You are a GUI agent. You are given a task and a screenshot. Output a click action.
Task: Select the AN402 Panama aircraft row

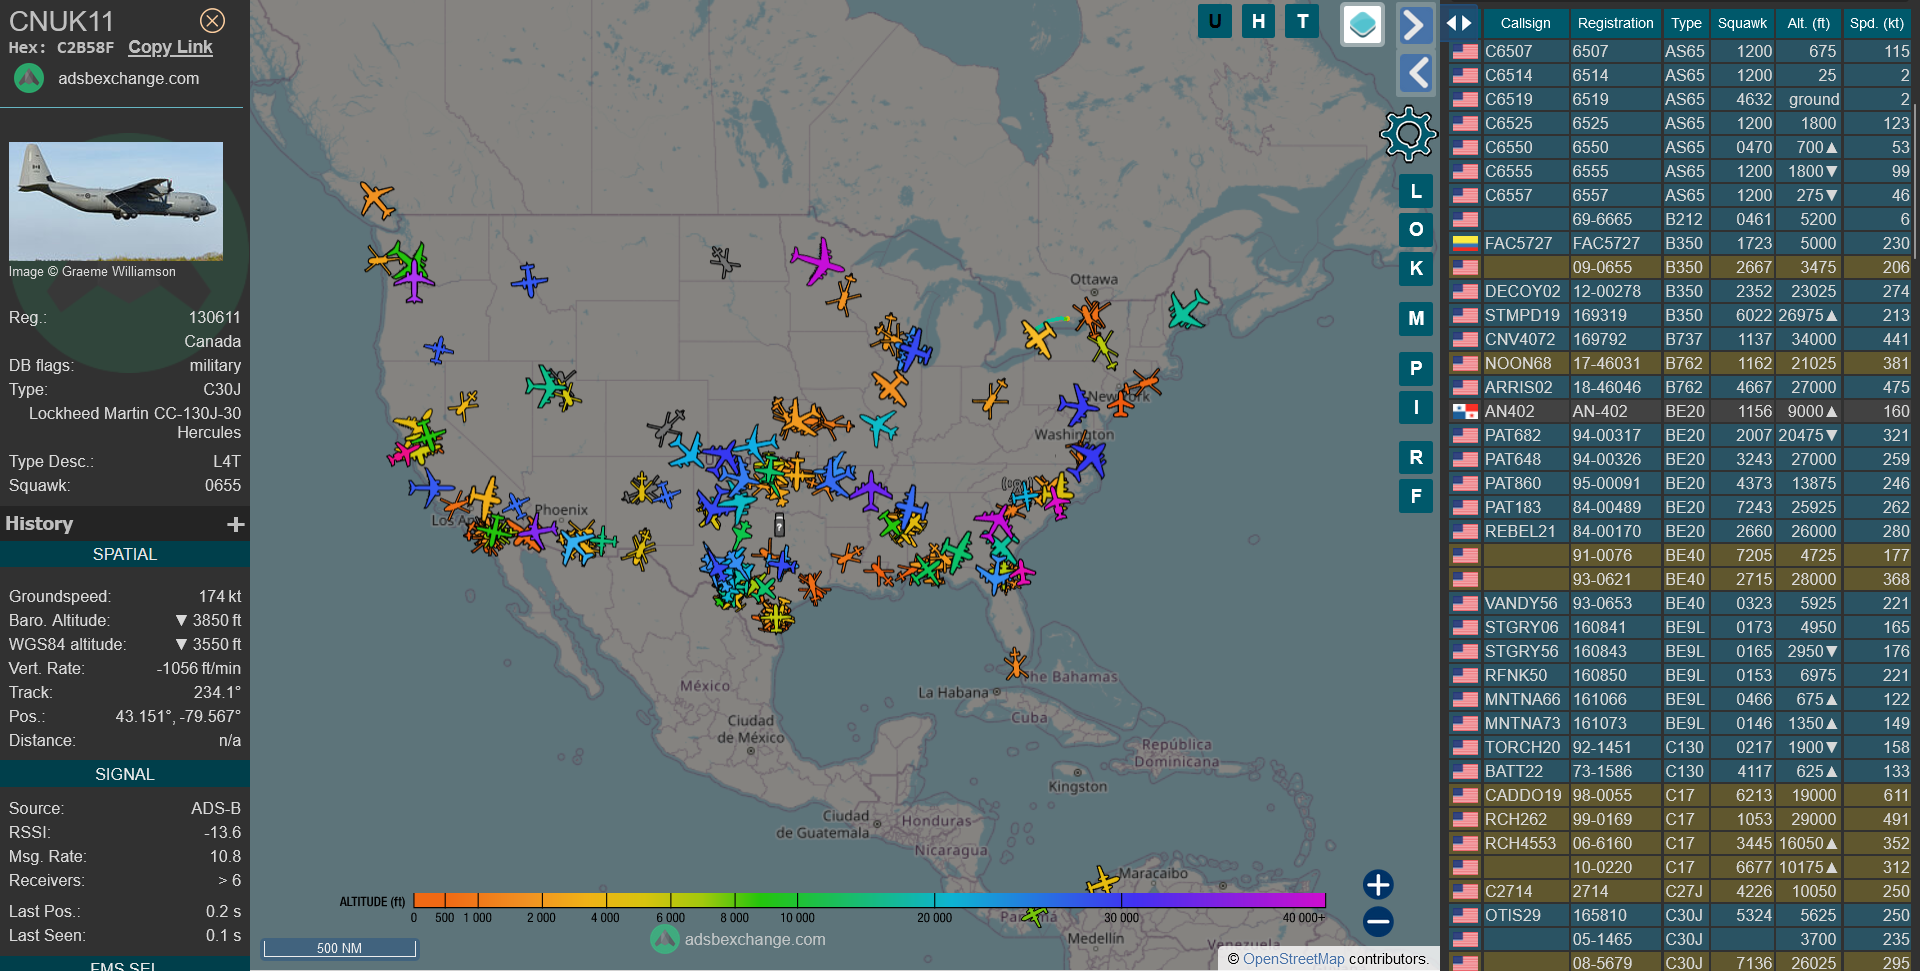coord(1680,411)
